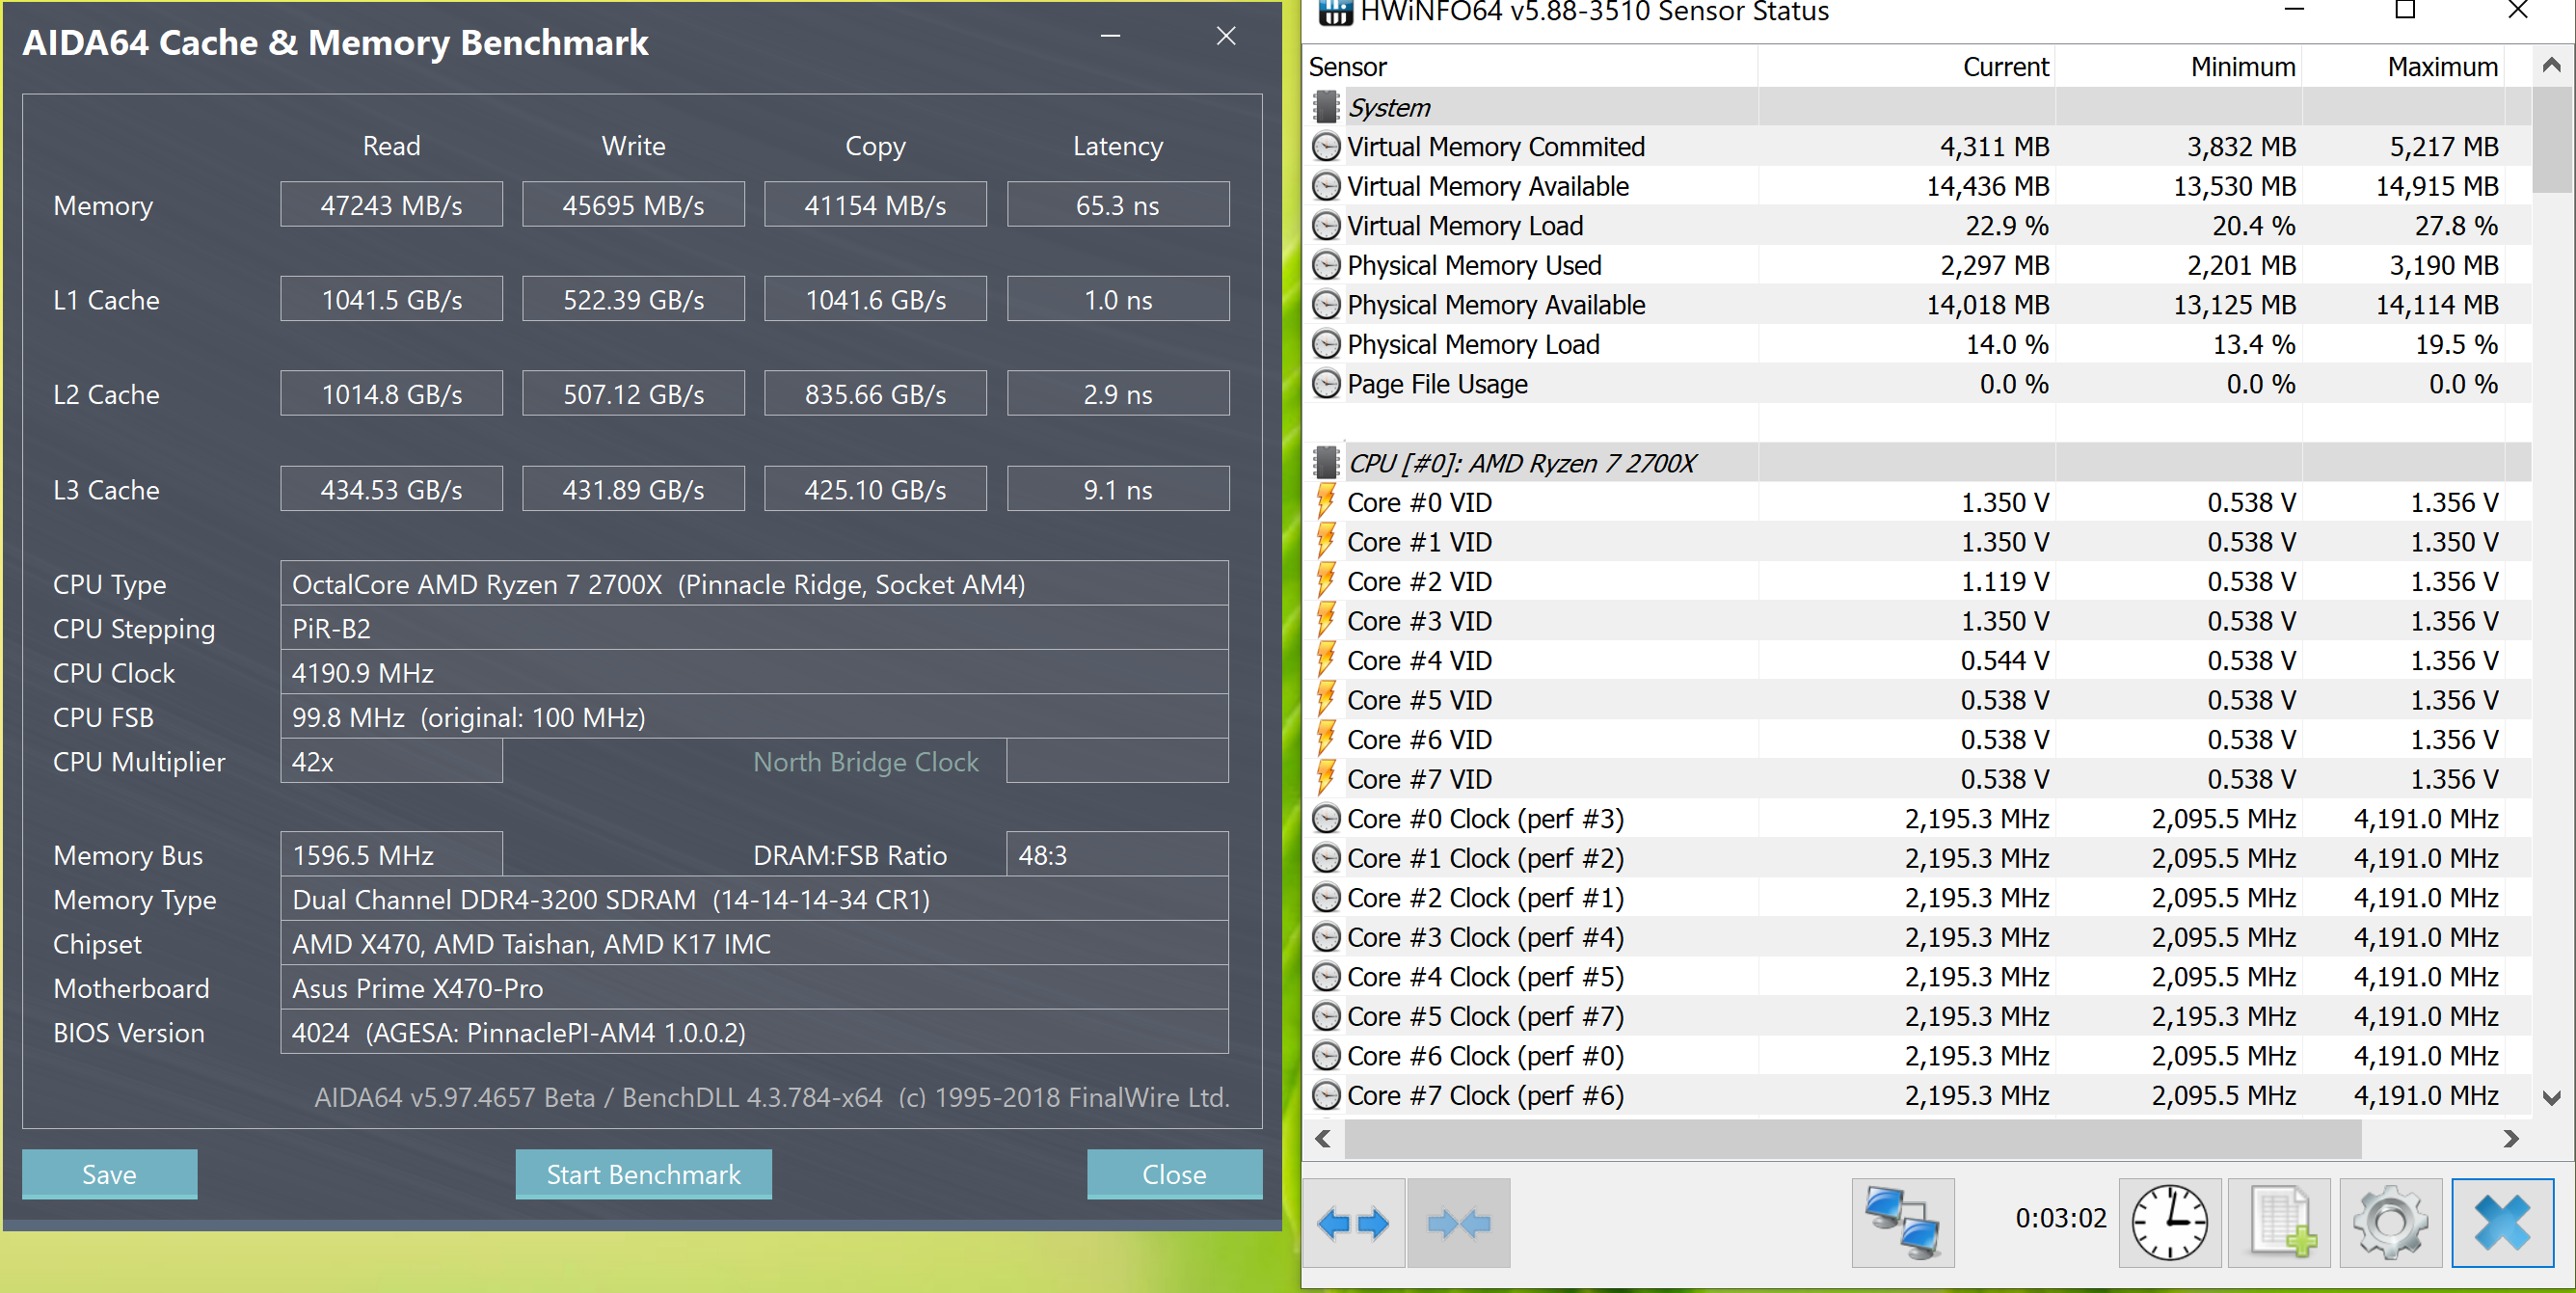Click the empty North Bridge Clock field
2576x1293 pixels.
click(1117, 762)
